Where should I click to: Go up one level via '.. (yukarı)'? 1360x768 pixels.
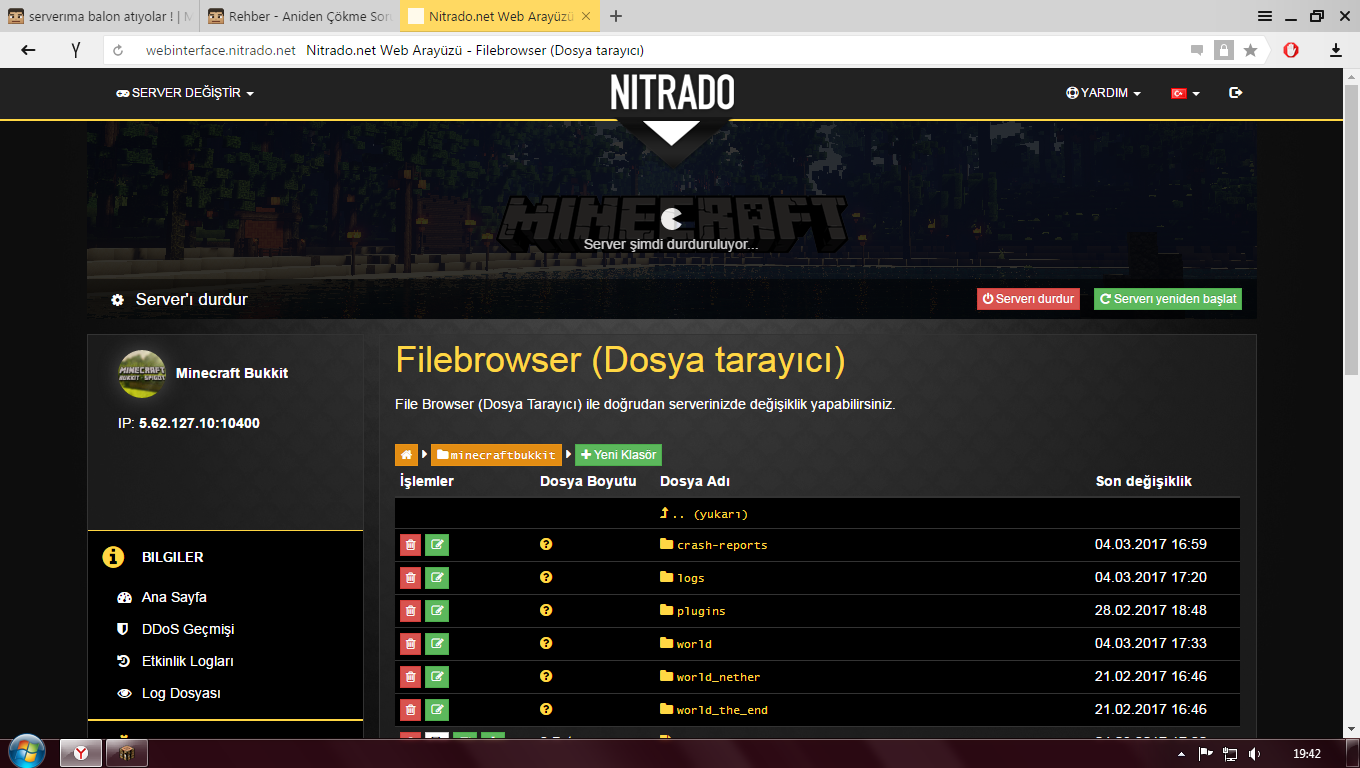coord(704,514)
